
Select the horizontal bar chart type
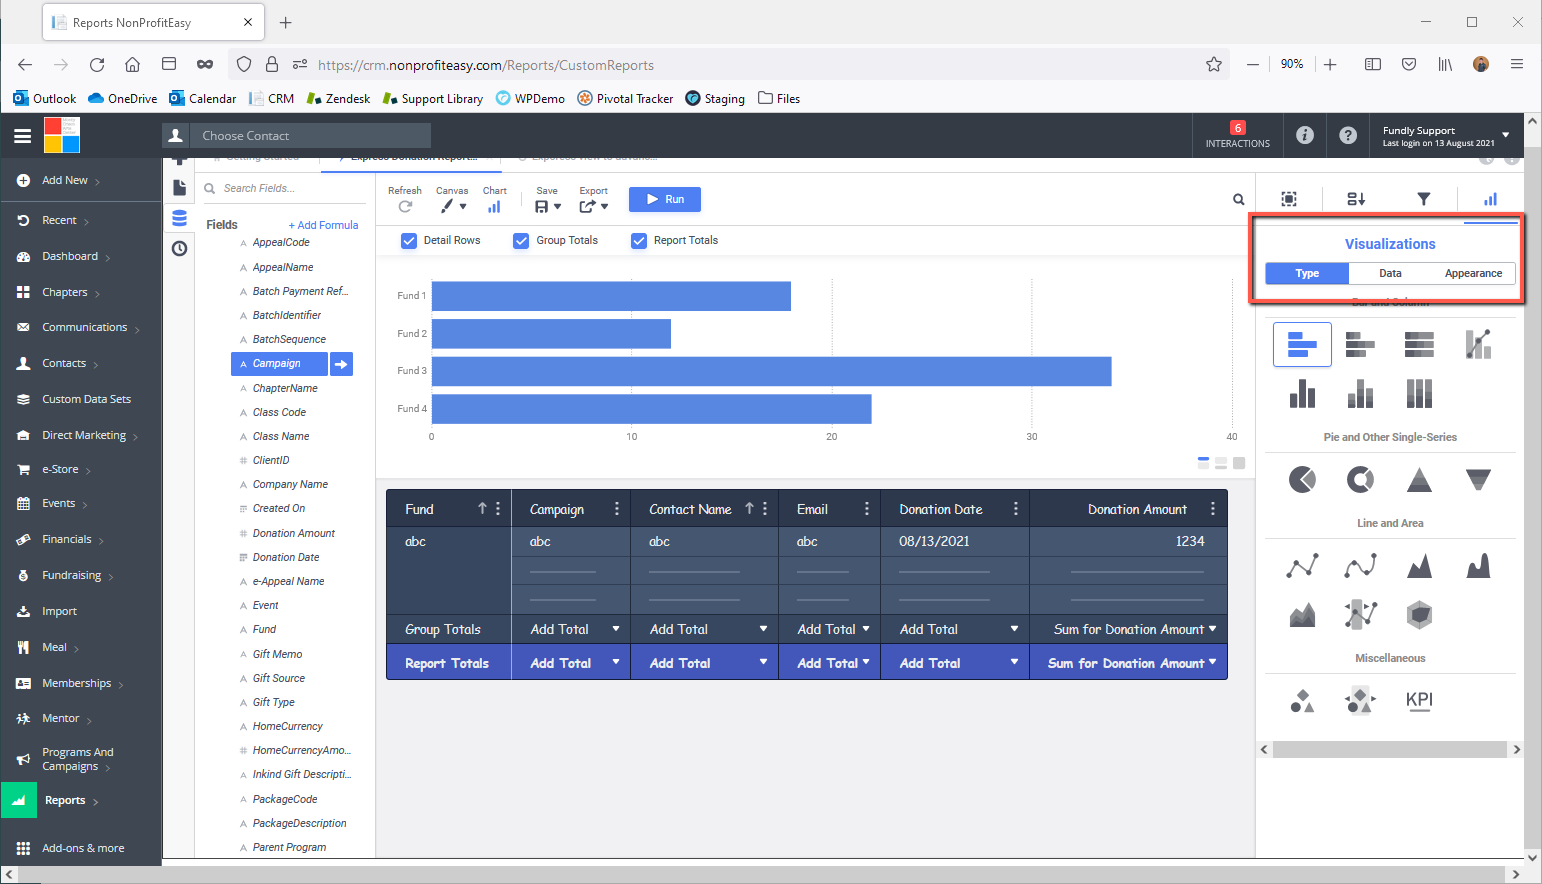coord(1302,344)
